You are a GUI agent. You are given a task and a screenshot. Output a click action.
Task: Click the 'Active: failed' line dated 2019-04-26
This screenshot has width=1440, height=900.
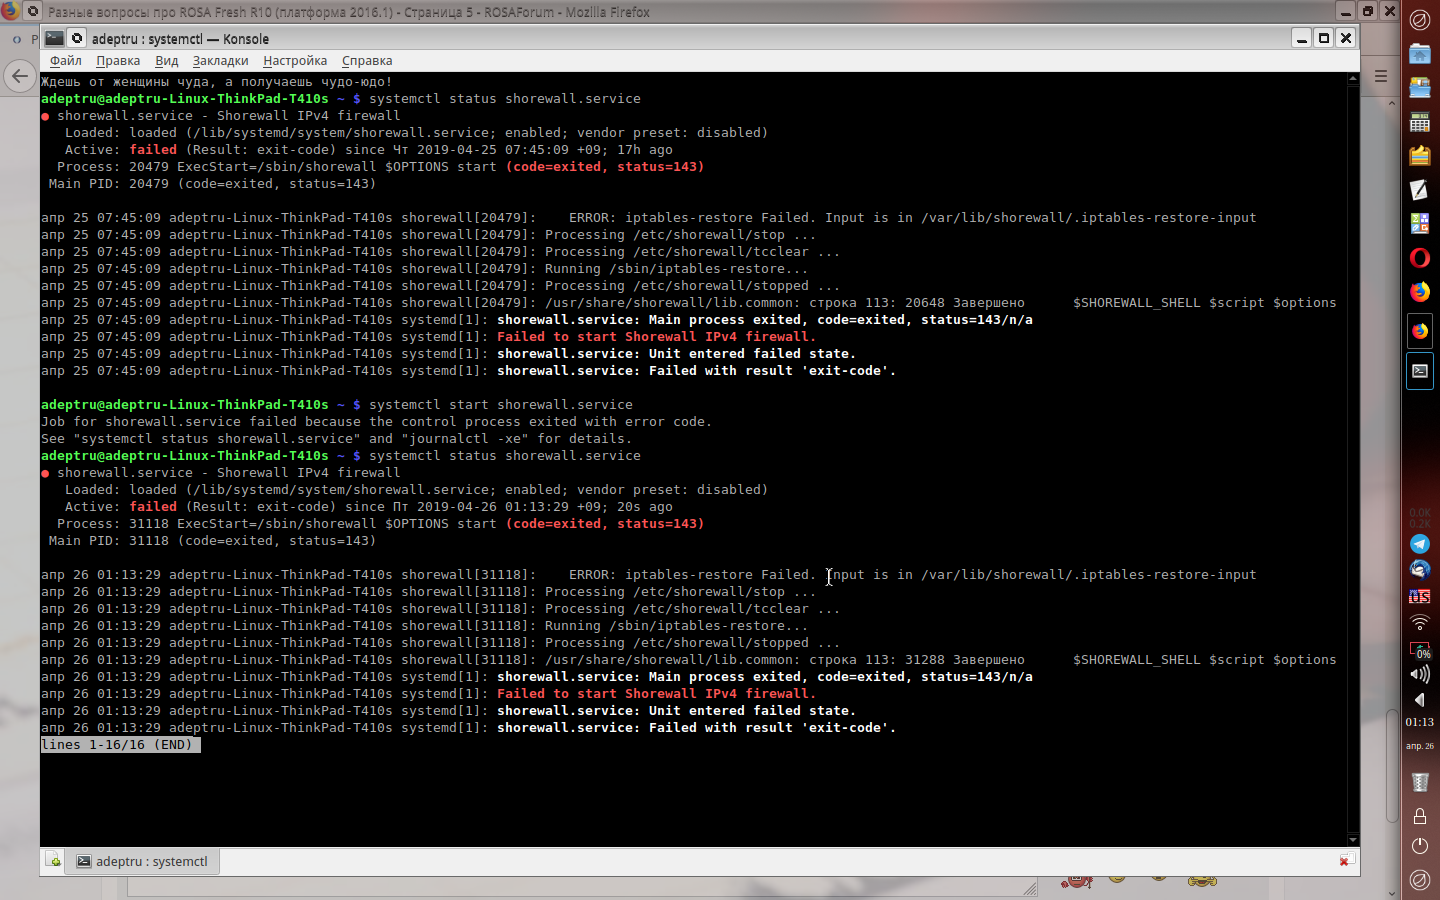[x=369, y=507]
